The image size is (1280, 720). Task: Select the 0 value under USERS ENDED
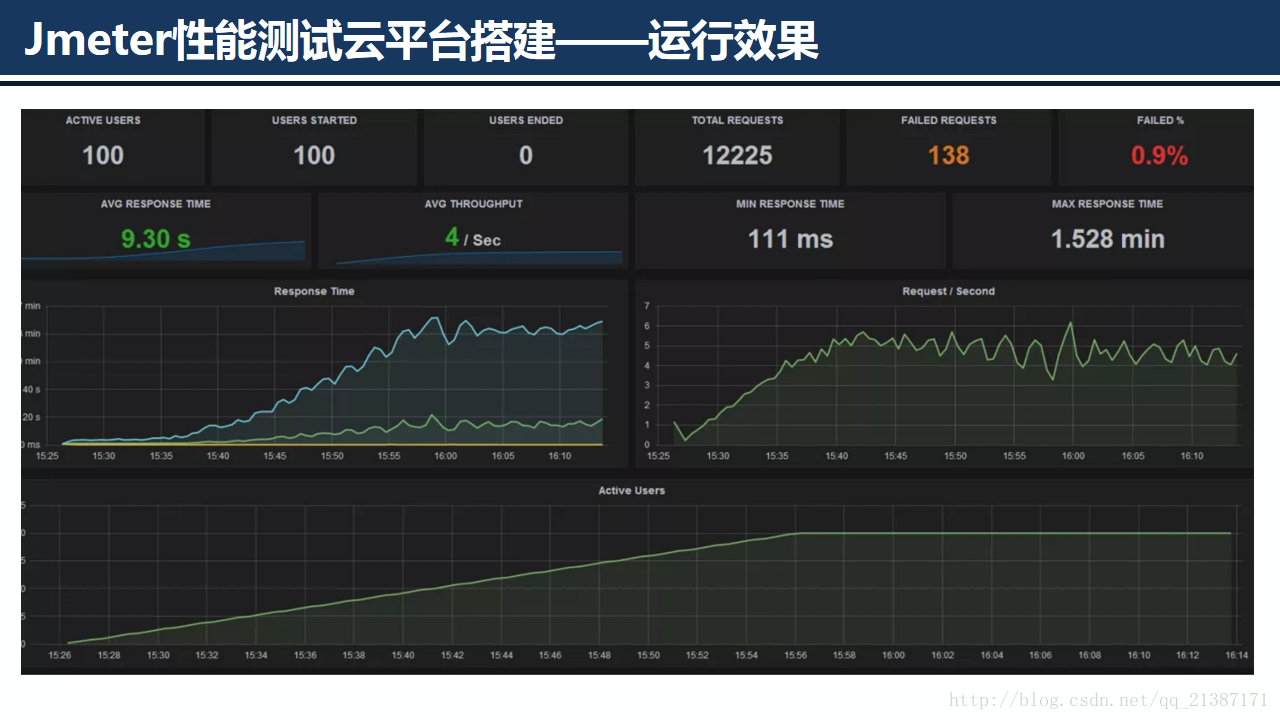526,155
